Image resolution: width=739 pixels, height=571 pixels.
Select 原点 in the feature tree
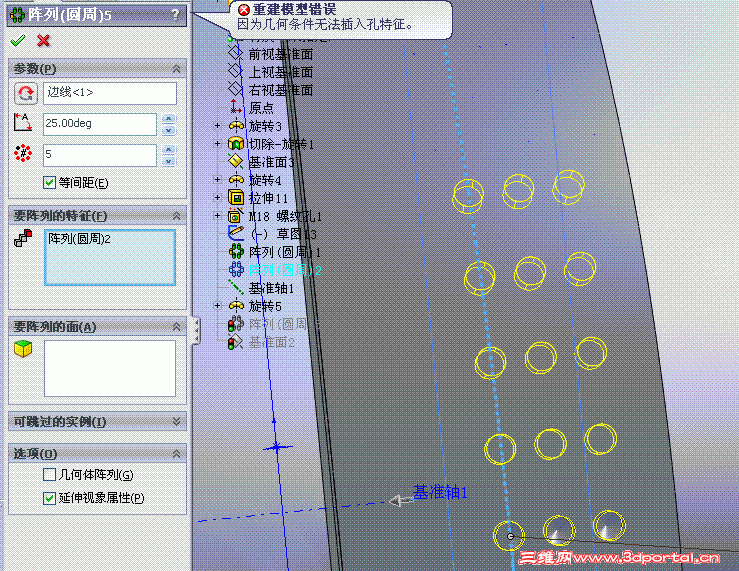(x=261, y=108)
